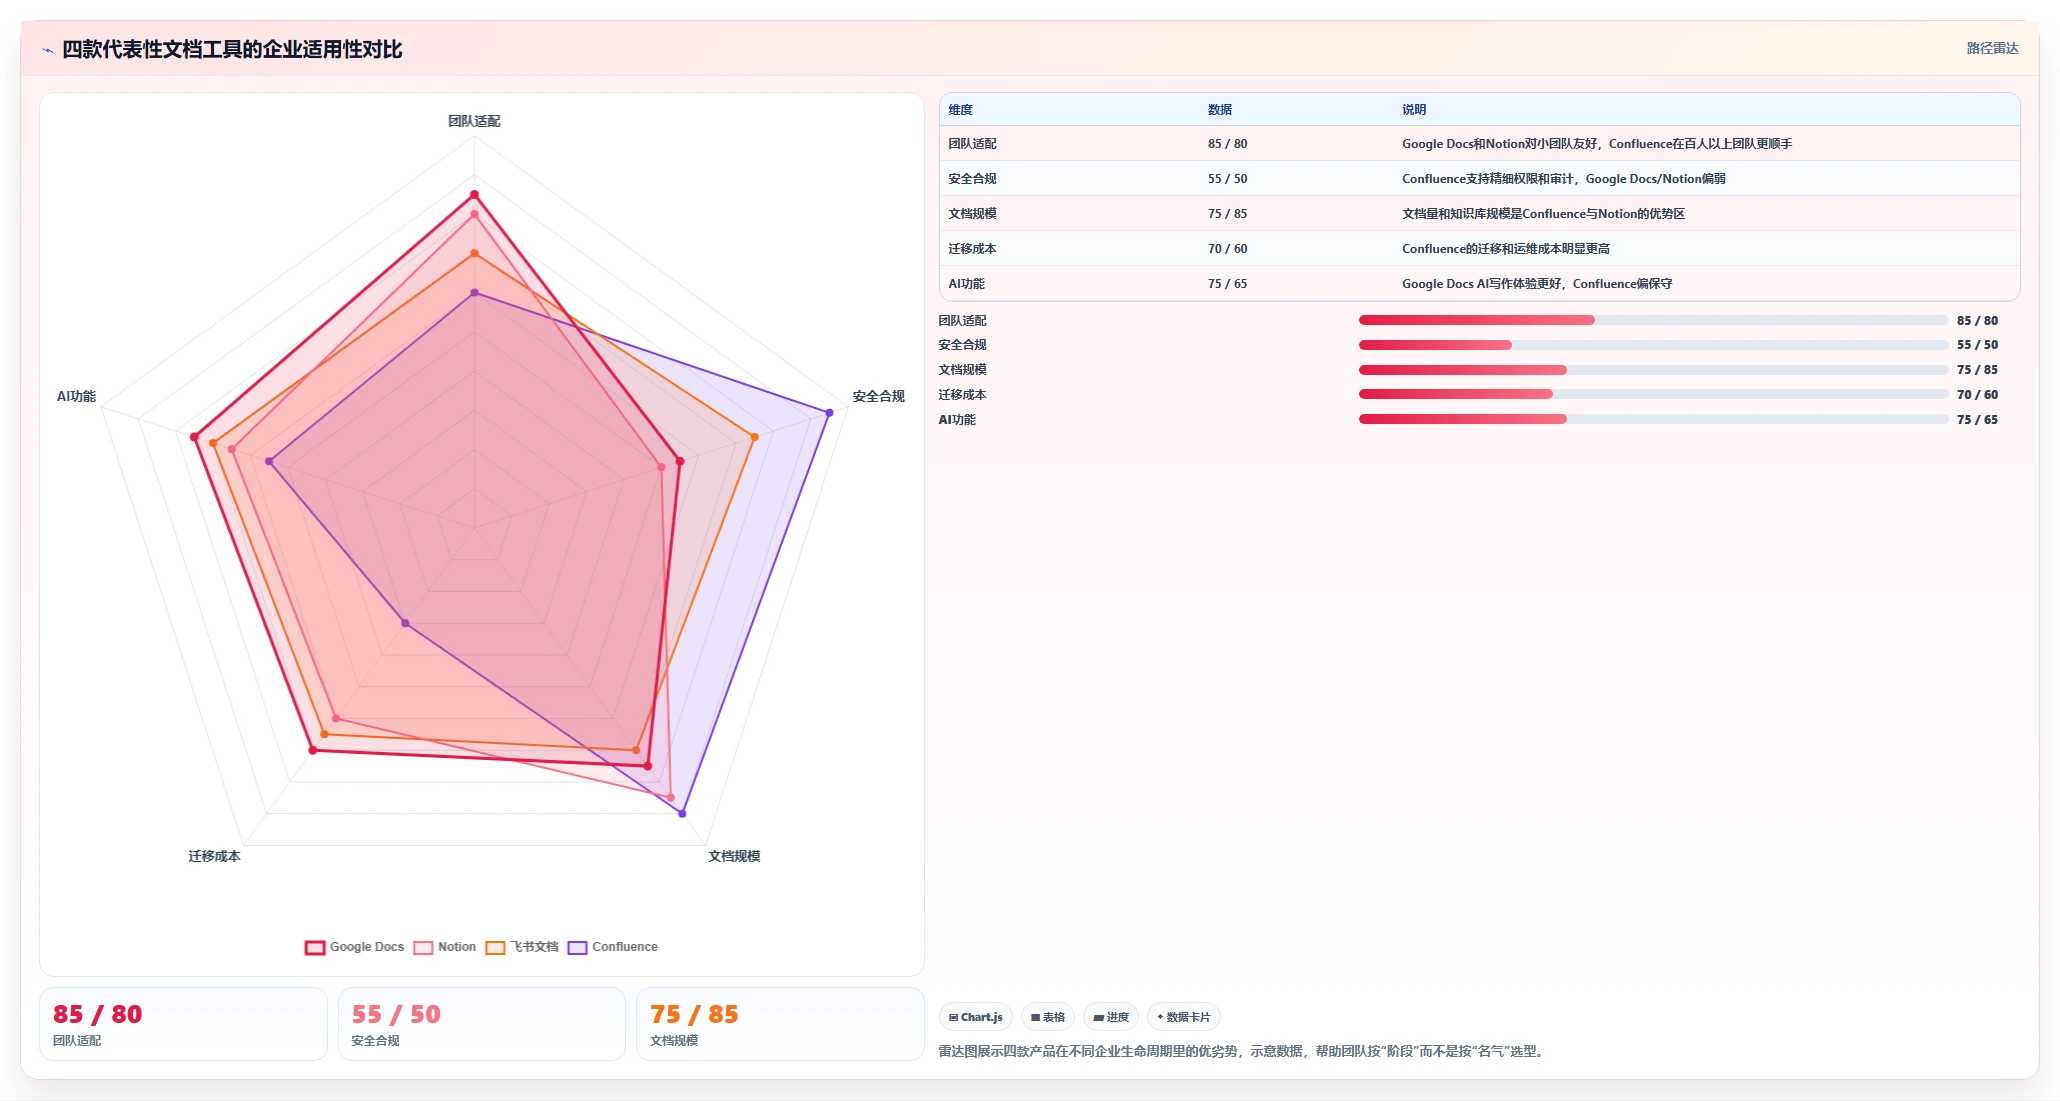Click the 安全合规 radar axis label
The width and height of the screenshot is (2060, 1101).
pyautogui.click(x=878, y=396)
